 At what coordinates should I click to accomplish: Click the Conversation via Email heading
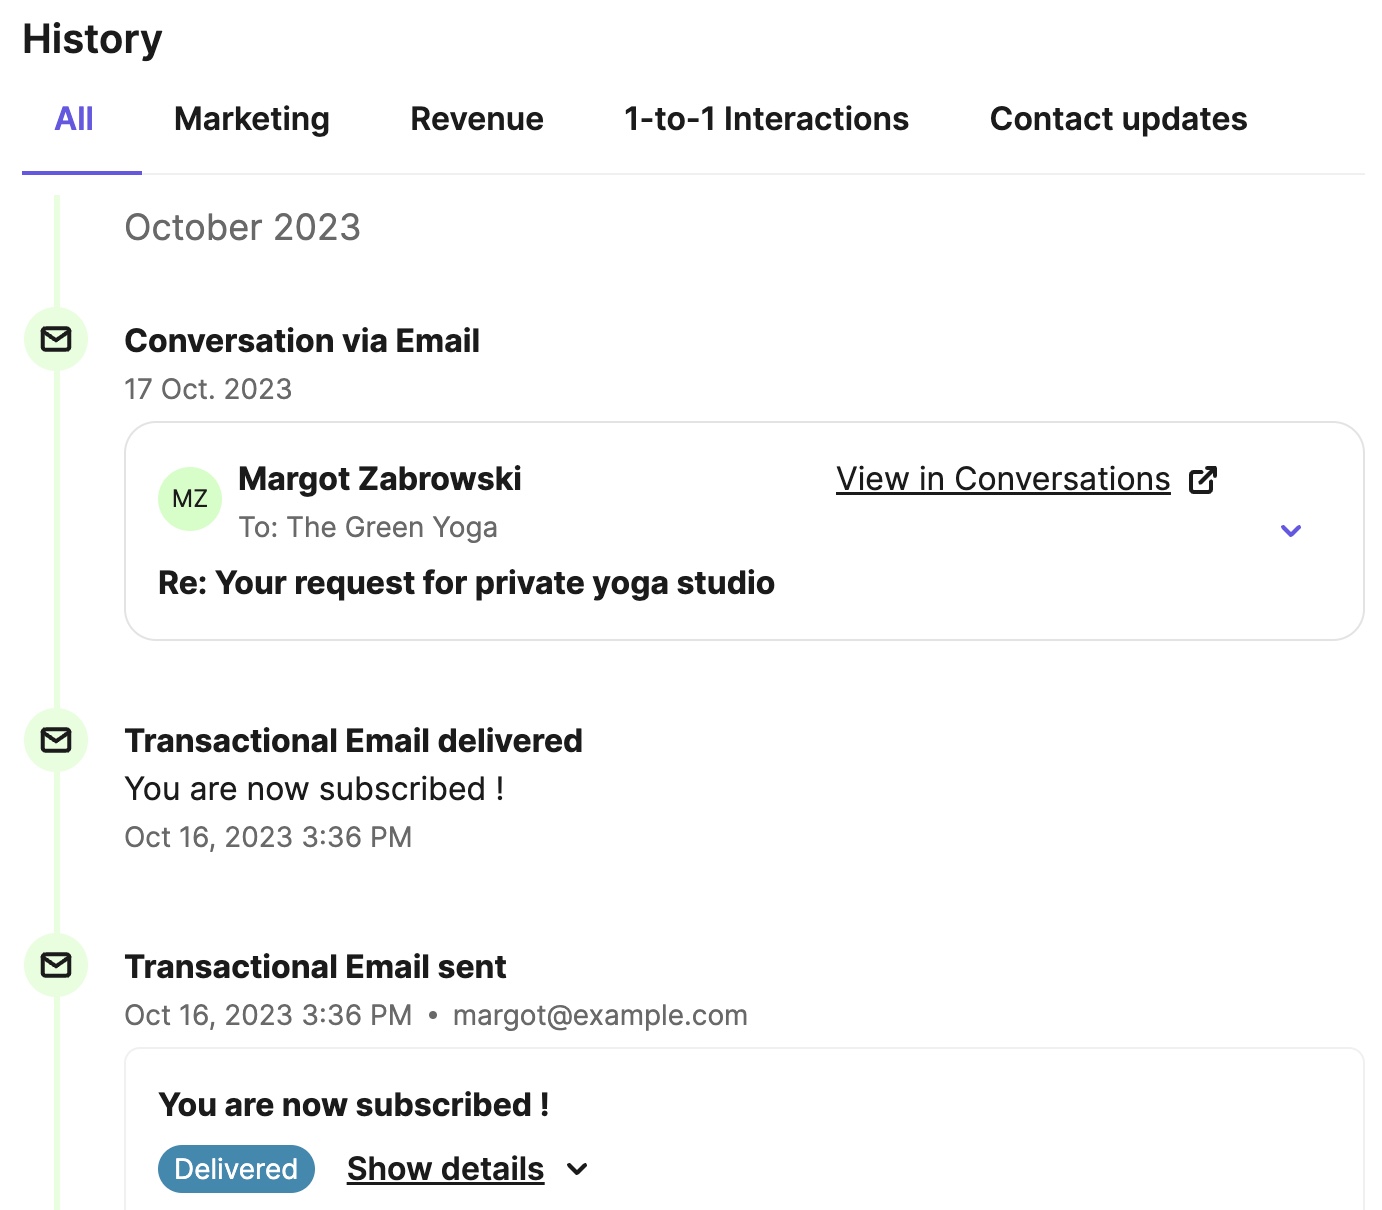click(x=302, y=341)
